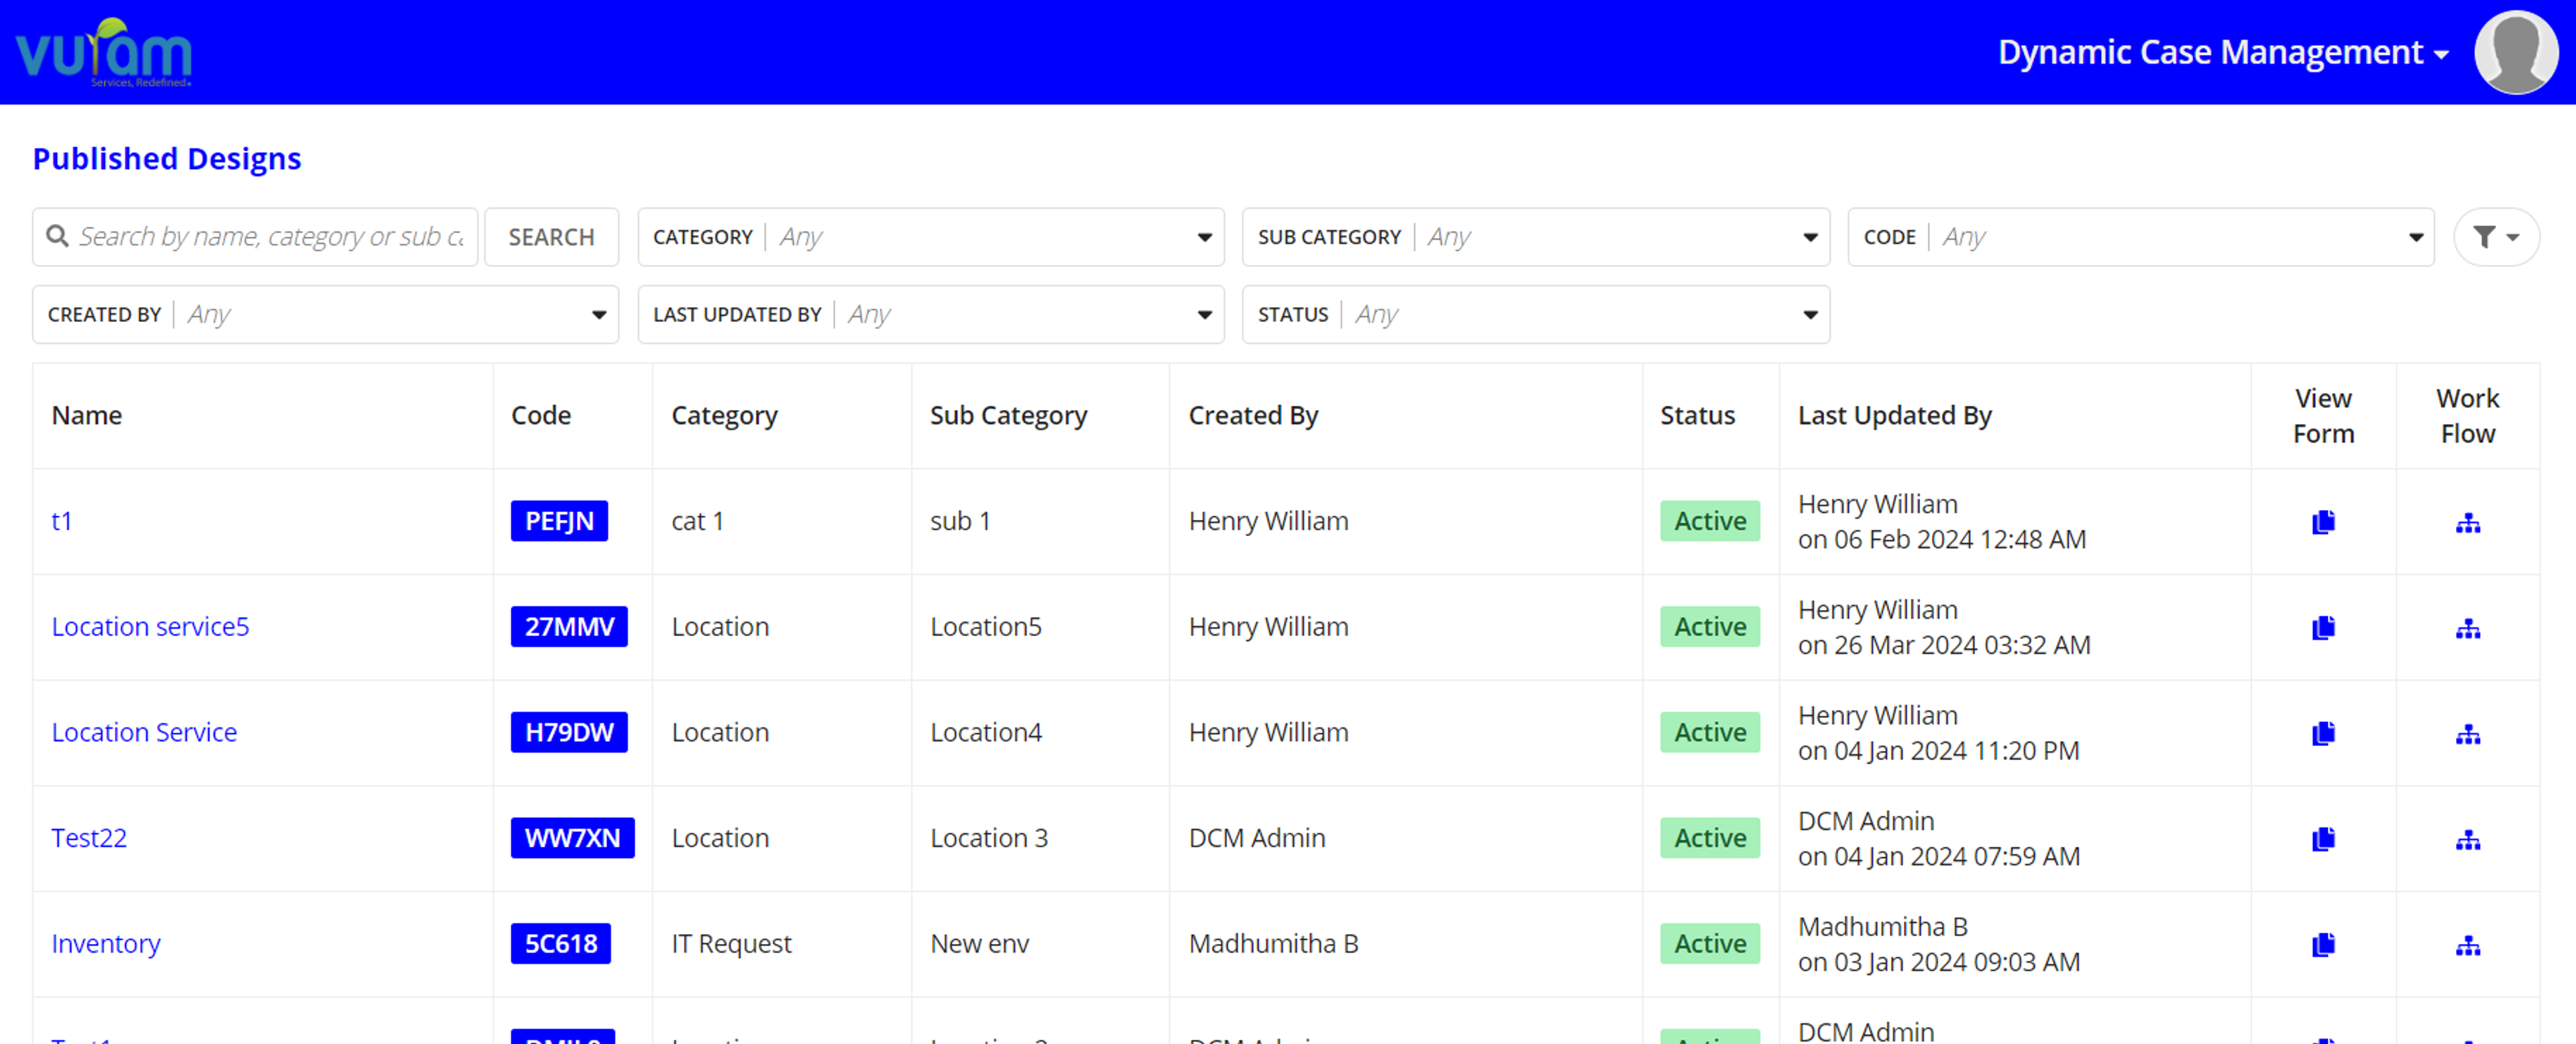
Task: Open View Form for Inventory row
Action: tap(2323, 945)
